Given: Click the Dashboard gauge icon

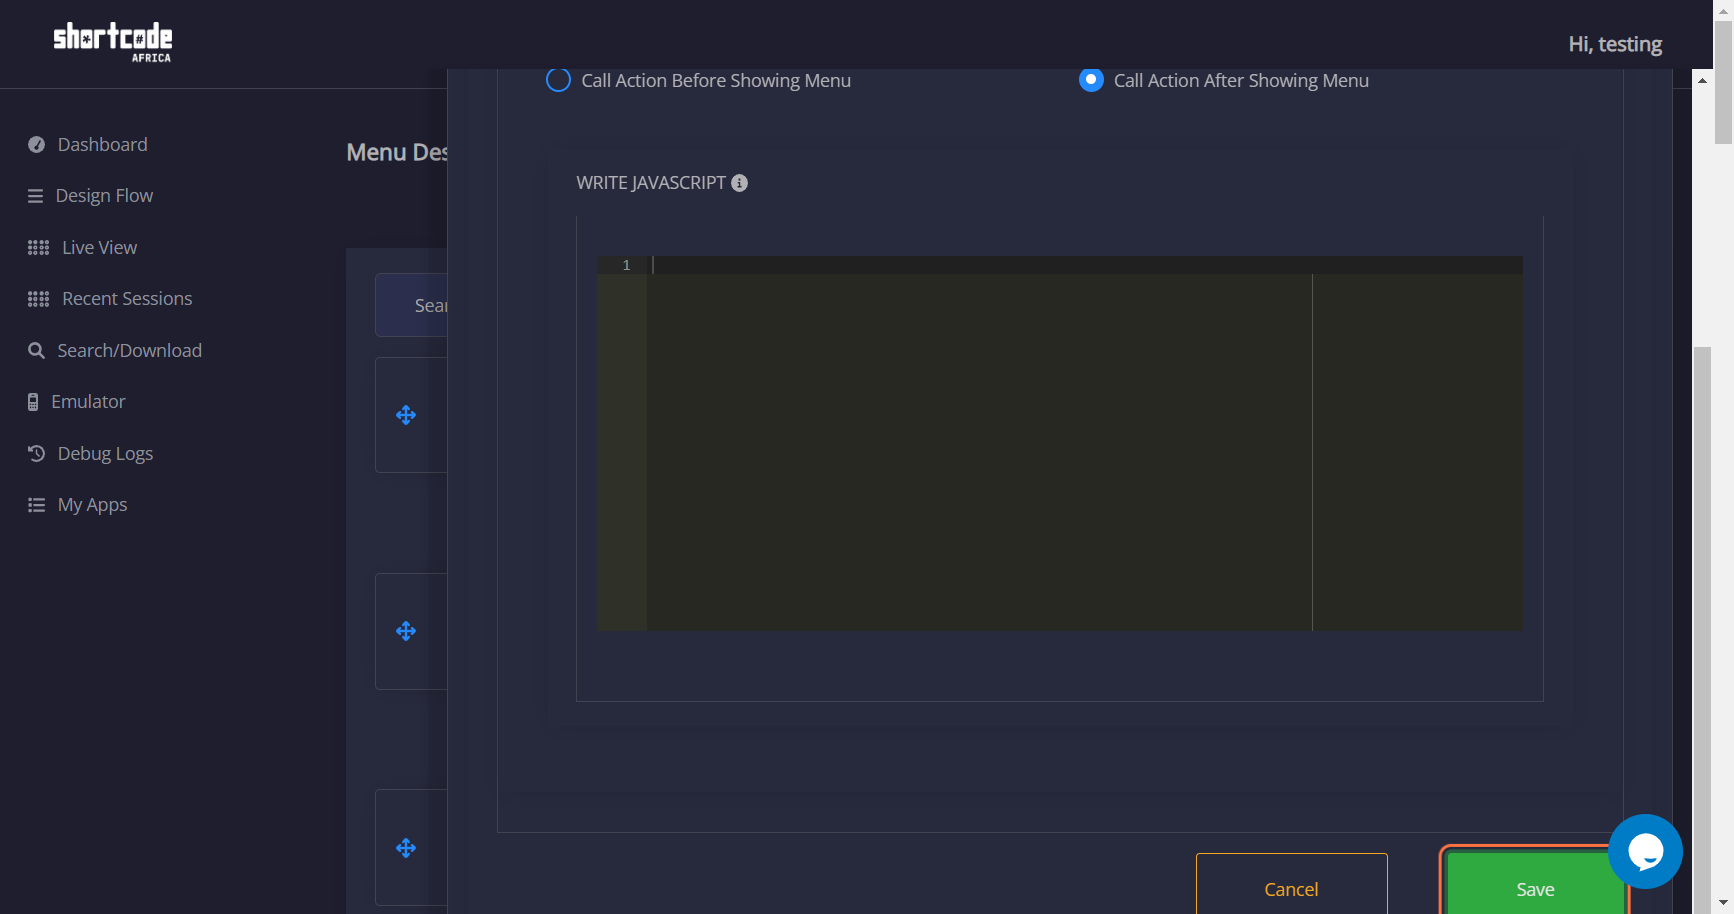Looking at the screenshot, I should coord(36,145).
